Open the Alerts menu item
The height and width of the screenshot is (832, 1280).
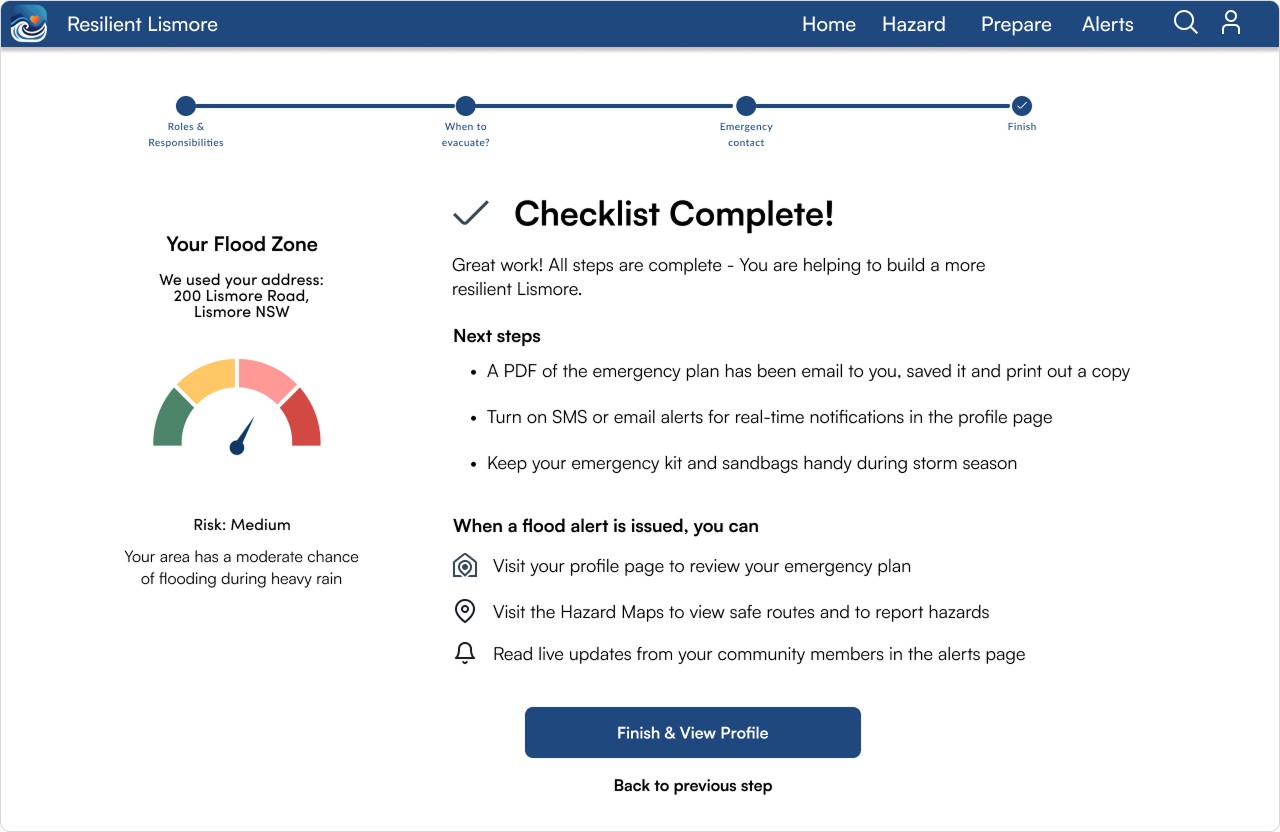[1107, 24]
